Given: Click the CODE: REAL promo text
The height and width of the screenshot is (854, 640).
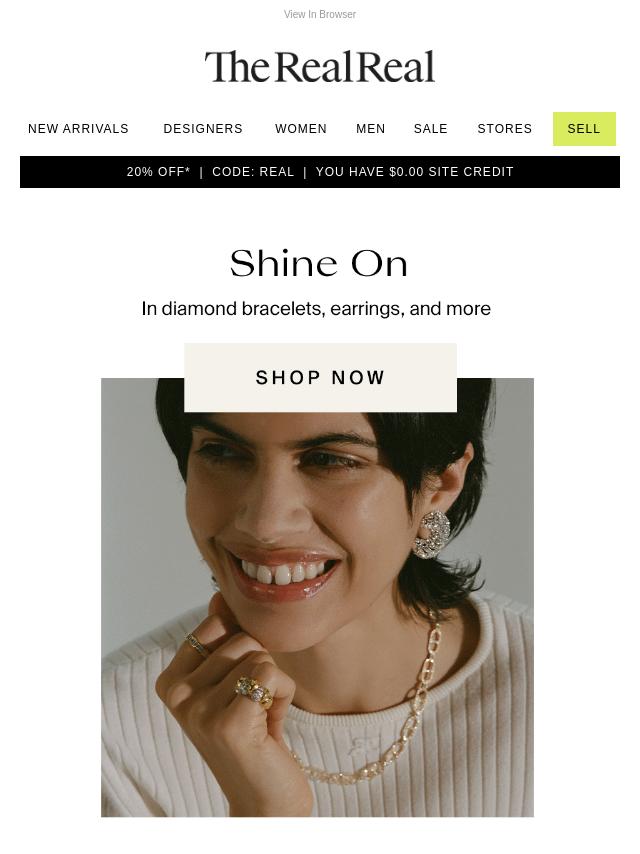Looking at the screenshot, I should point(253,172).
